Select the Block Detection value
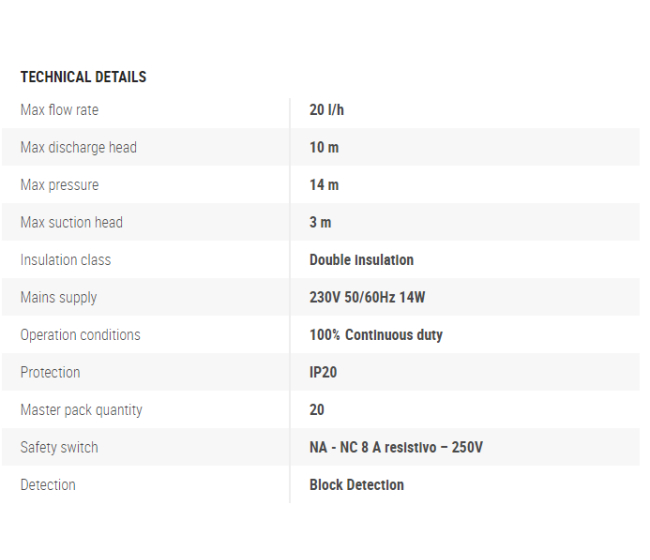Viewport: 650px width, 560px height. click(x=357, y=485)
